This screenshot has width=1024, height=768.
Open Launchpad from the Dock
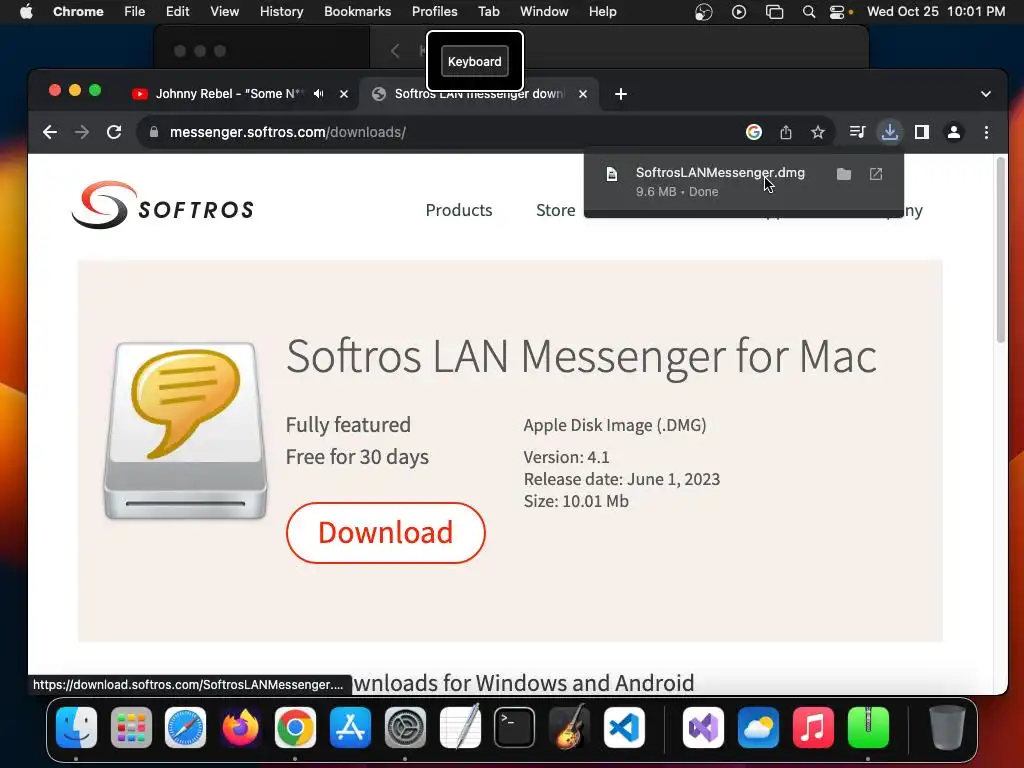point(131,728)
